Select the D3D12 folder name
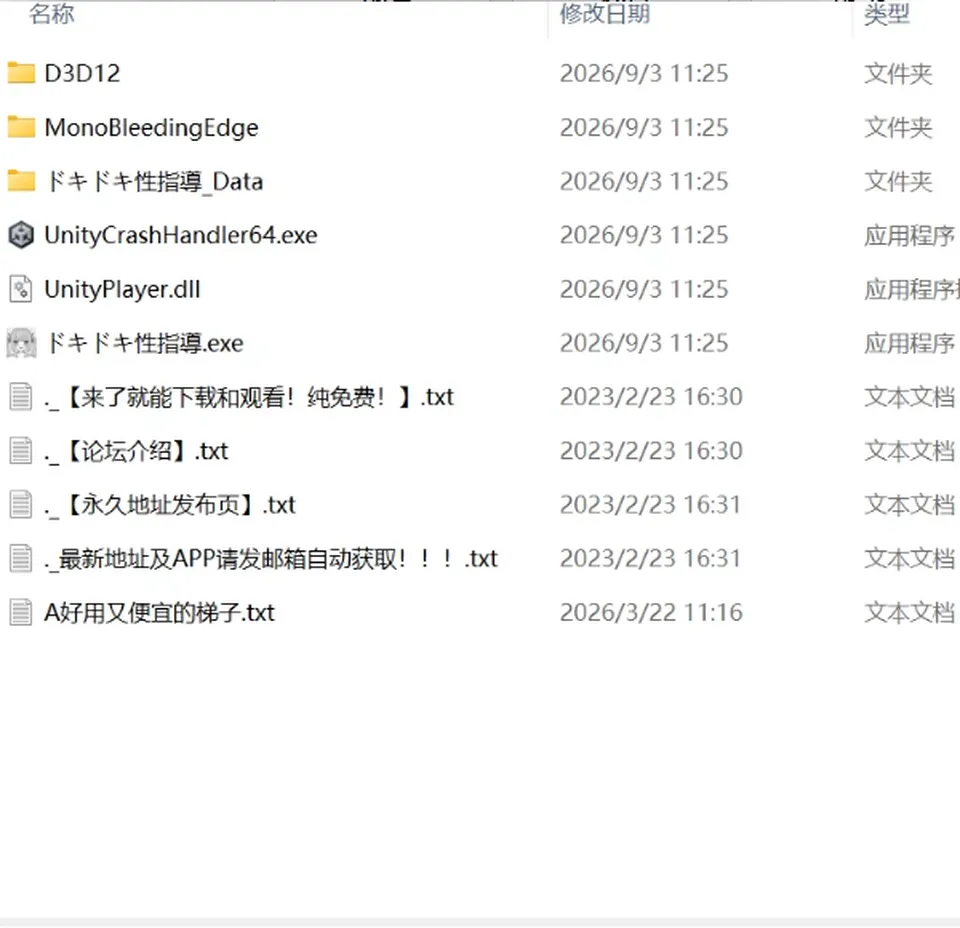Screen dimensions: 960x928 [82, 73]
